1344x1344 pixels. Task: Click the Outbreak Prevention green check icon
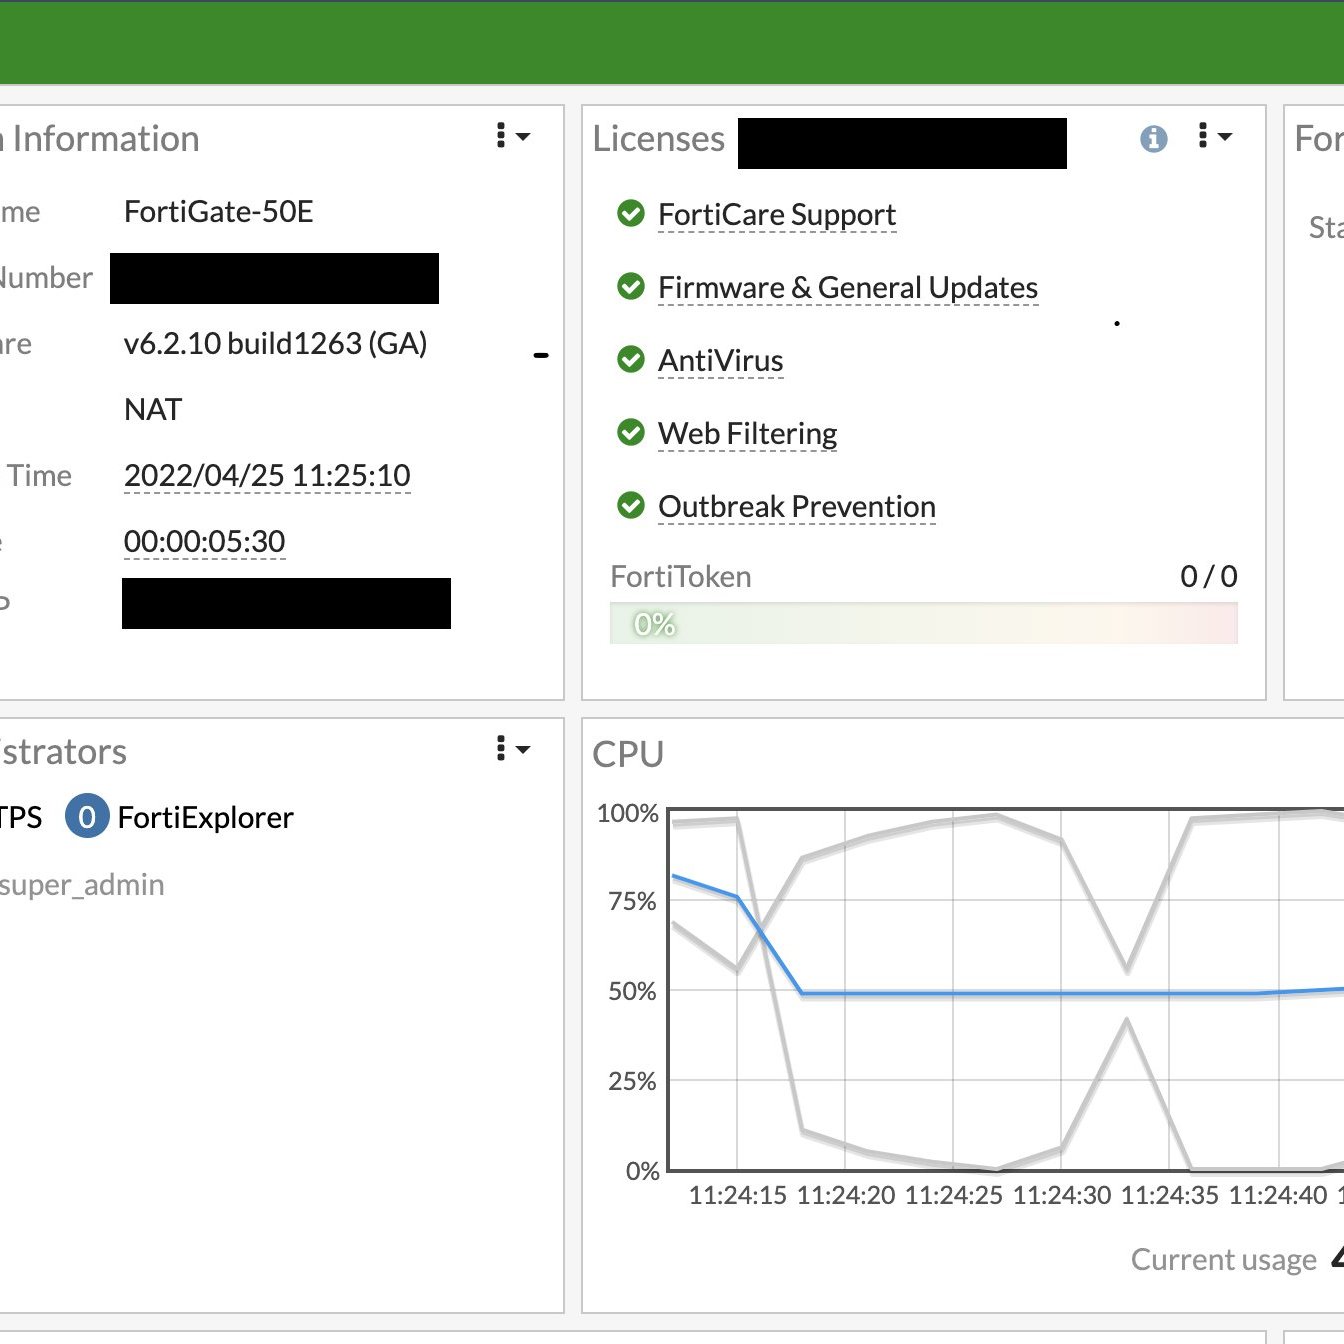[x=631, y=505]
